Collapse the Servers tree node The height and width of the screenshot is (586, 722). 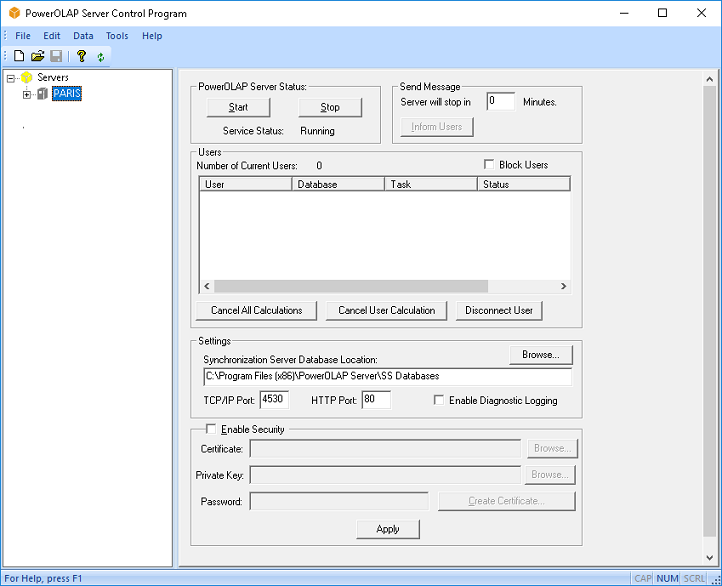(11, 79)
